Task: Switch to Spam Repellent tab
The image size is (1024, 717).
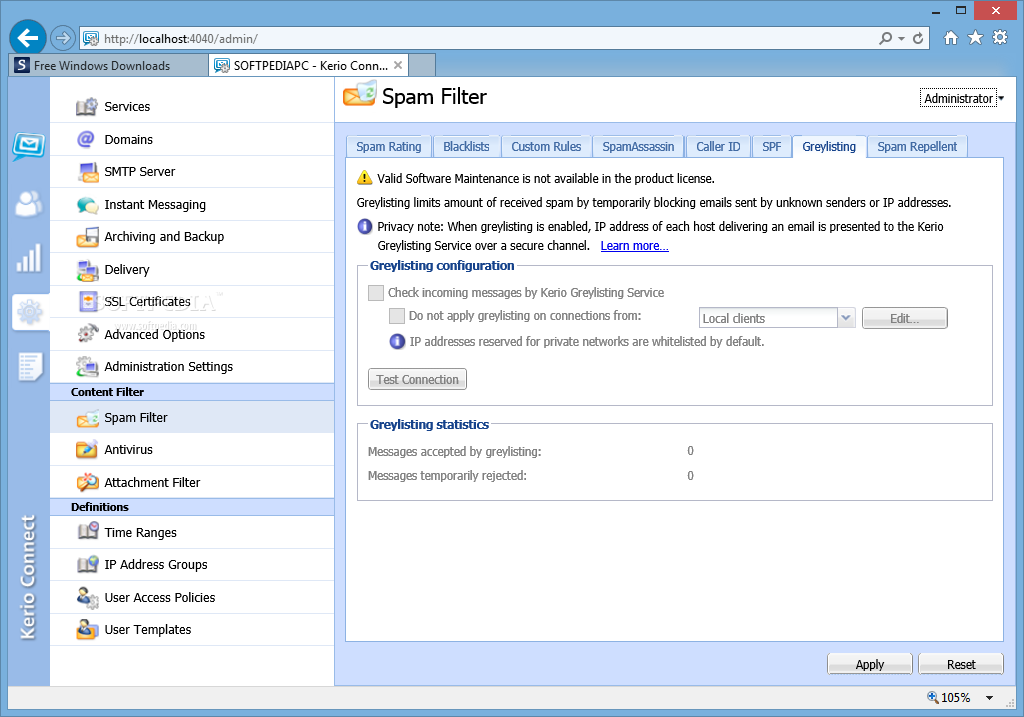Action: 917,147
